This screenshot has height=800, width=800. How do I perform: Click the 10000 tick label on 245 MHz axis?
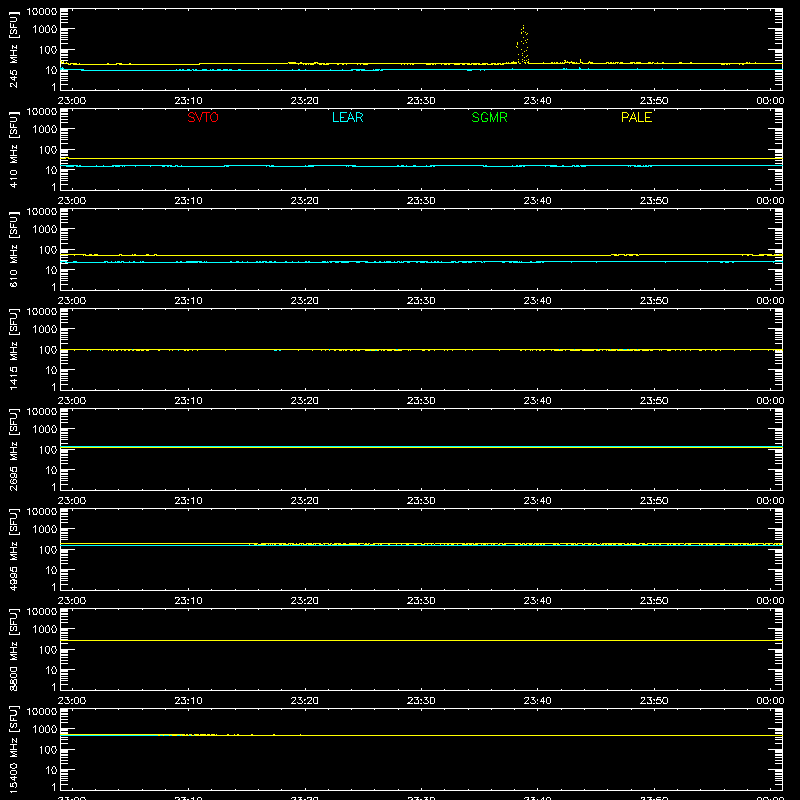(x=42, y=12)
